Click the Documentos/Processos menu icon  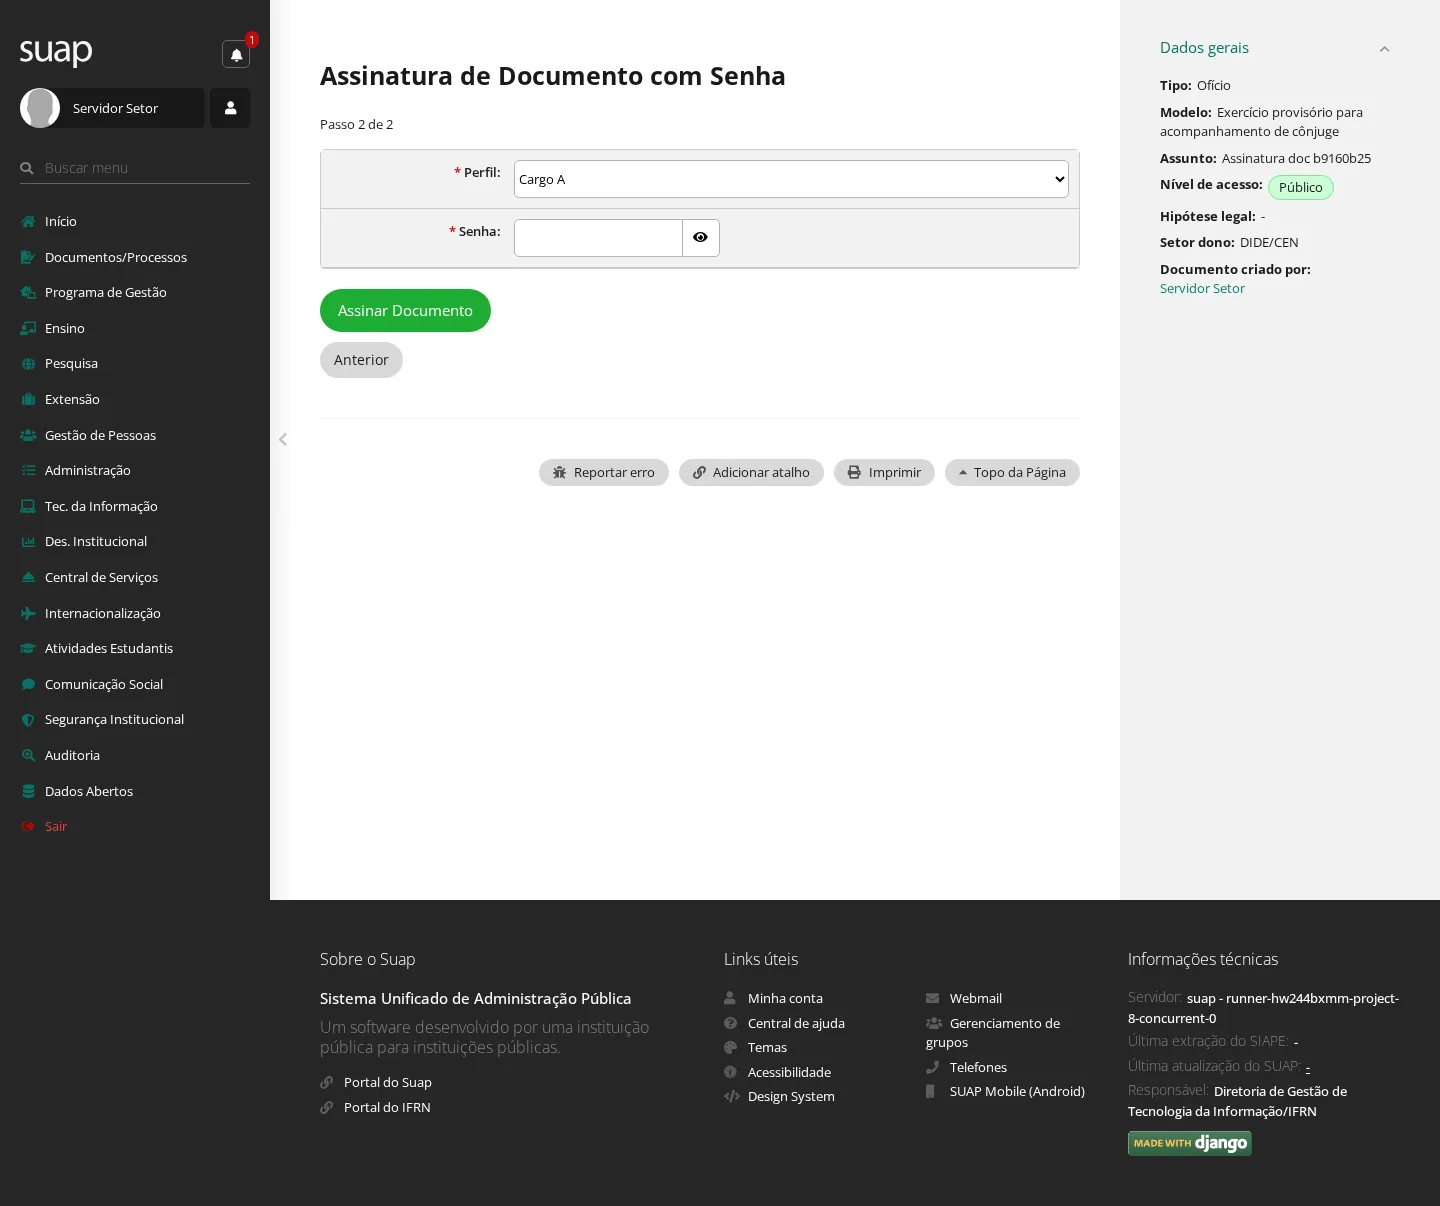pyautogui.click(x=28, y=257)
